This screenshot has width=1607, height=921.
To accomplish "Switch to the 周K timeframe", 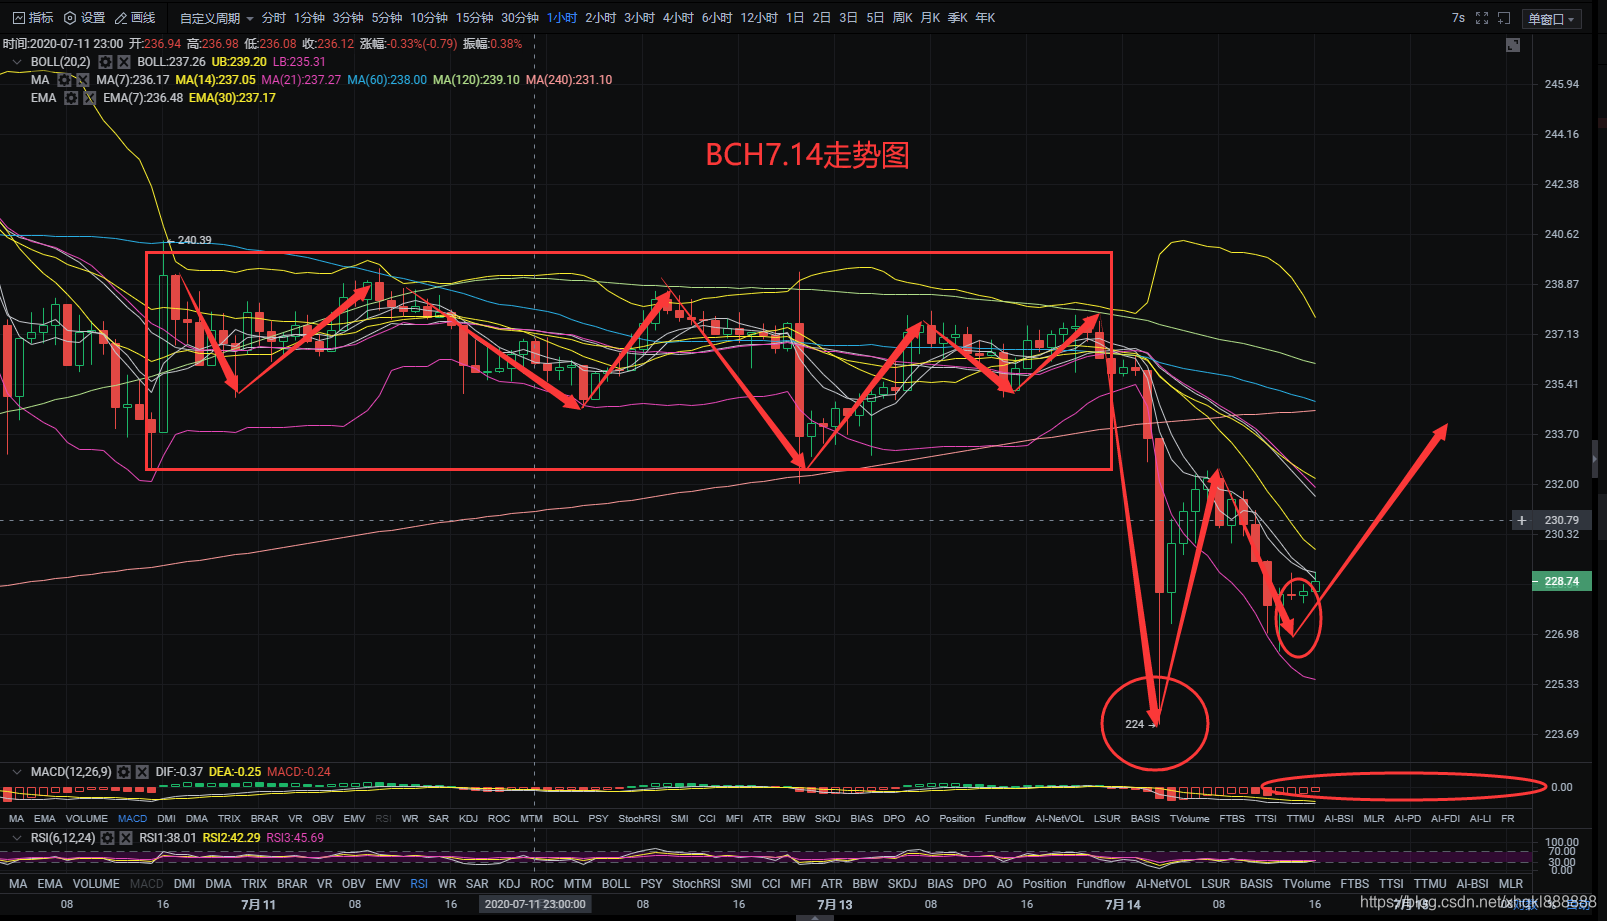I will 902,18.
